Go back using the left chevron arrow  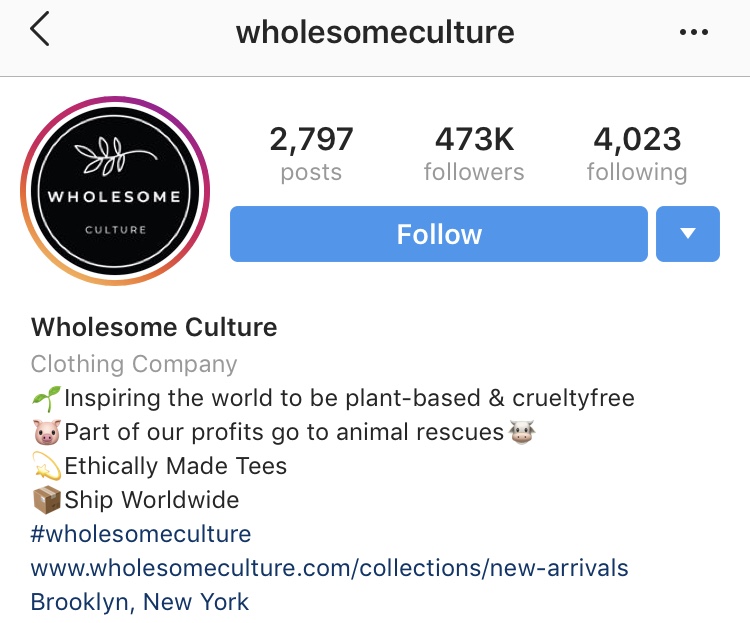point(40,29)
